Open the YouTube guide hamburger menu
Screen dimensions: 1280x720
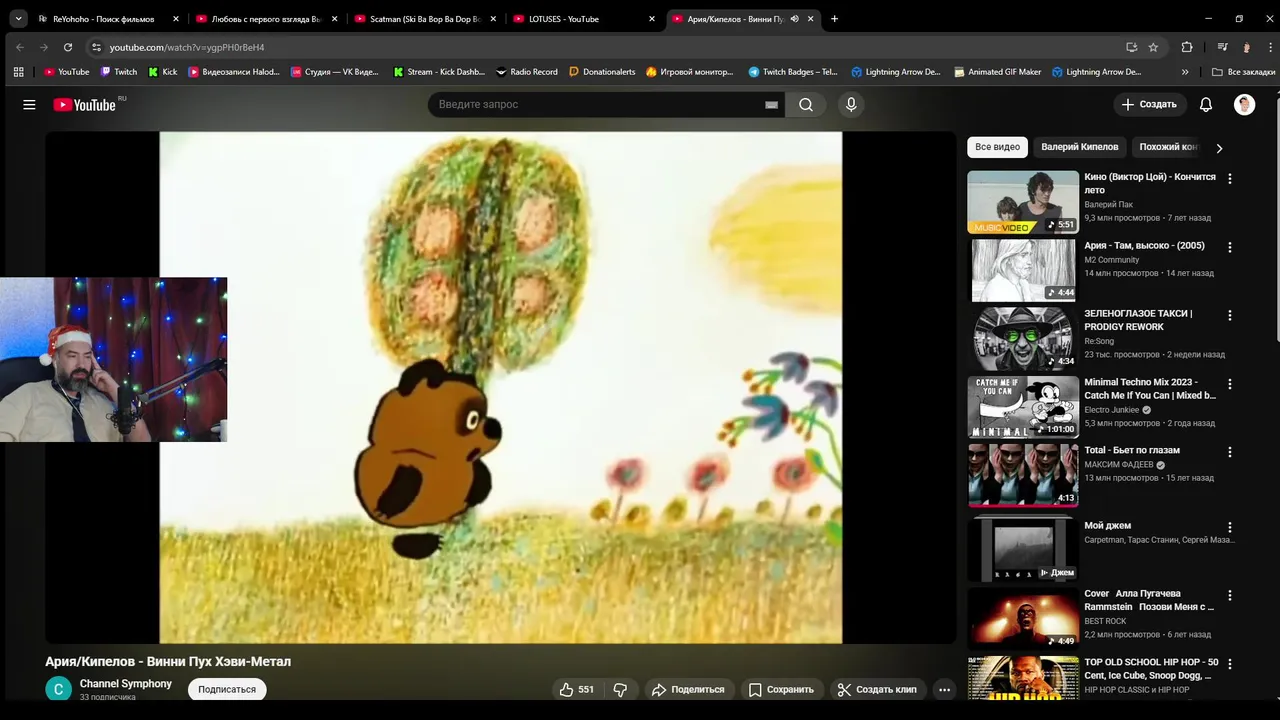pos(29,104)
